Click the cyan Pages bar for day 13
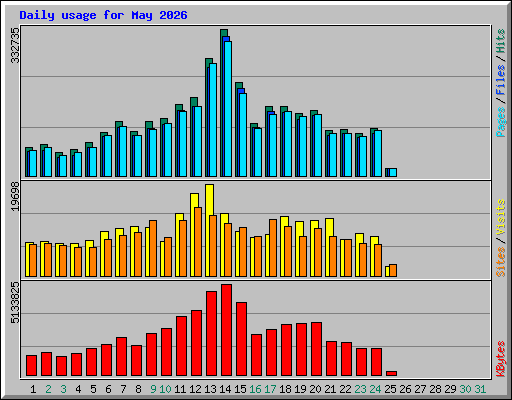The width and height of the screenshot is (512, 400). coord(213,120)
